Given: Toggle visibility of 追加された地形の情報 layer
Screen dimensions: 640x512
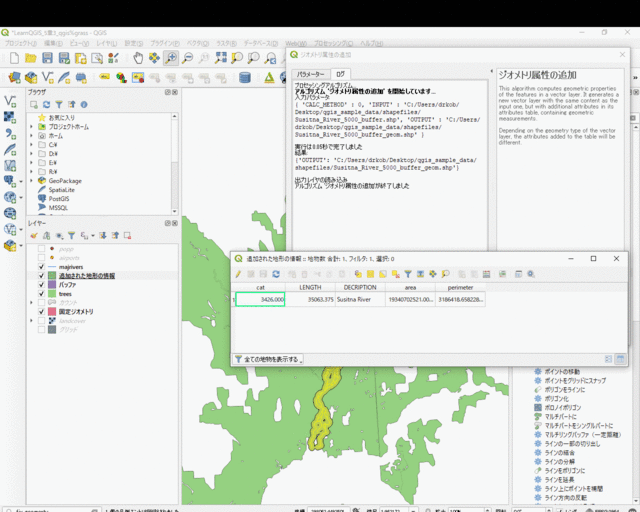Looking at the screenshot, I should pyautogui.click(x=41, y=276).
